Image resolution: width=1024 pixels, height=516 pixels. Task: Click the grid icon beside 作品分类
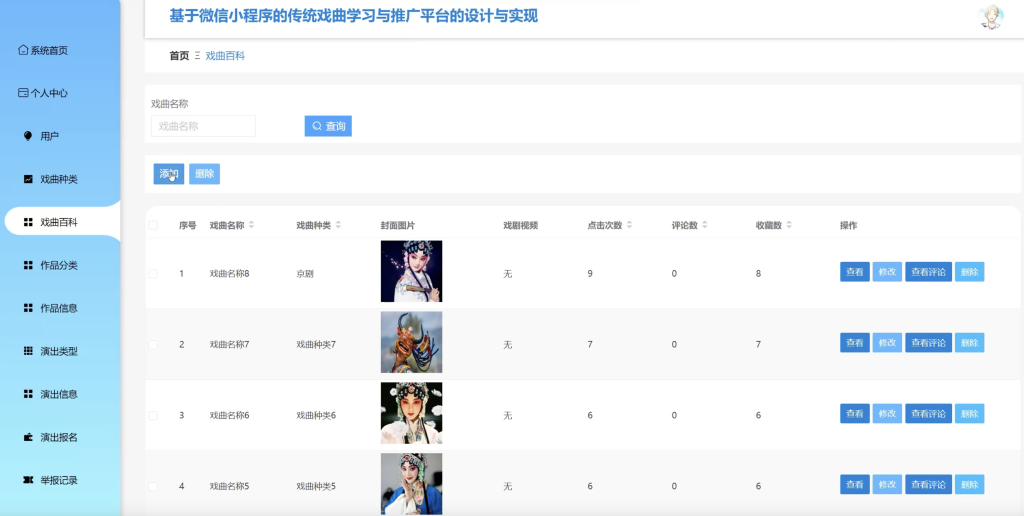click(x=28, y=265)
